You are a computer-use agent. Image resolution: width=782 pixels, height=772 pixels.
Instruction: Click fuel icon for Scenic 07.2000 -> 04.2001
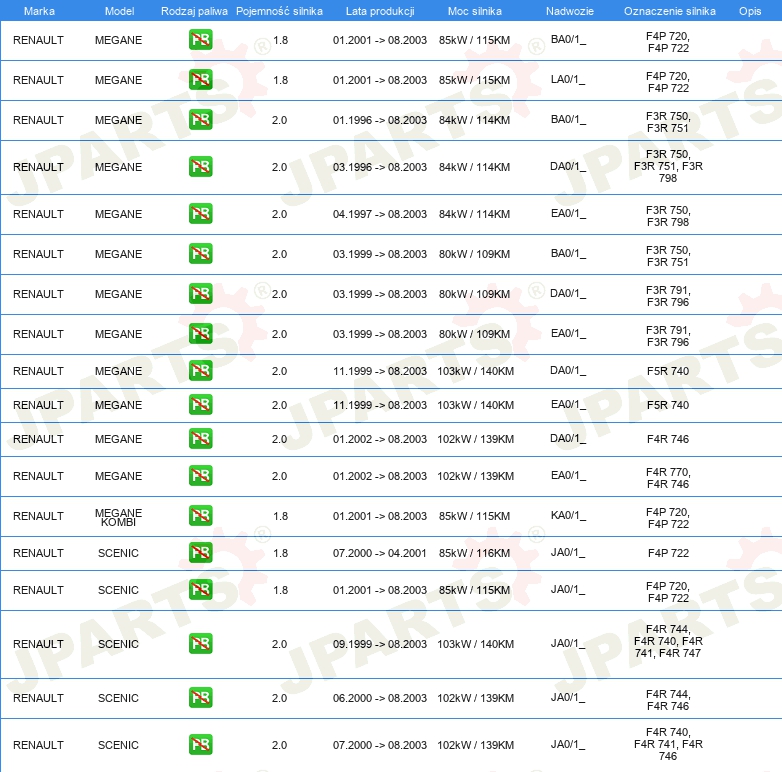click(200, 553)
